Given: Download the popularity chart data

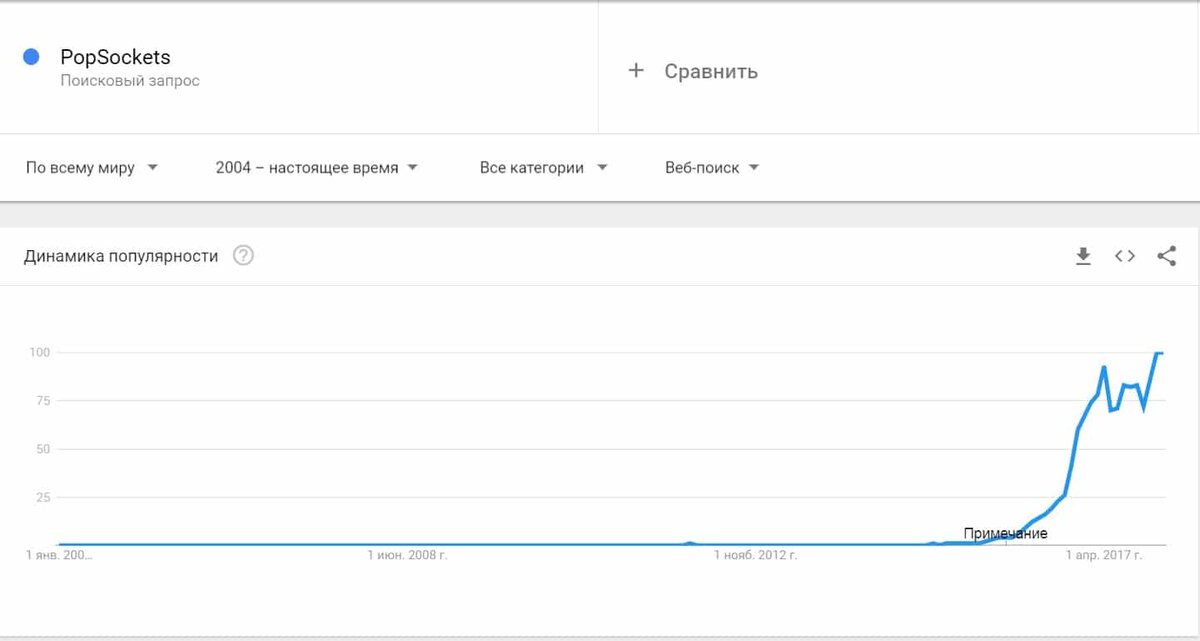Looking at the screenshot, I should (1083, 257).
